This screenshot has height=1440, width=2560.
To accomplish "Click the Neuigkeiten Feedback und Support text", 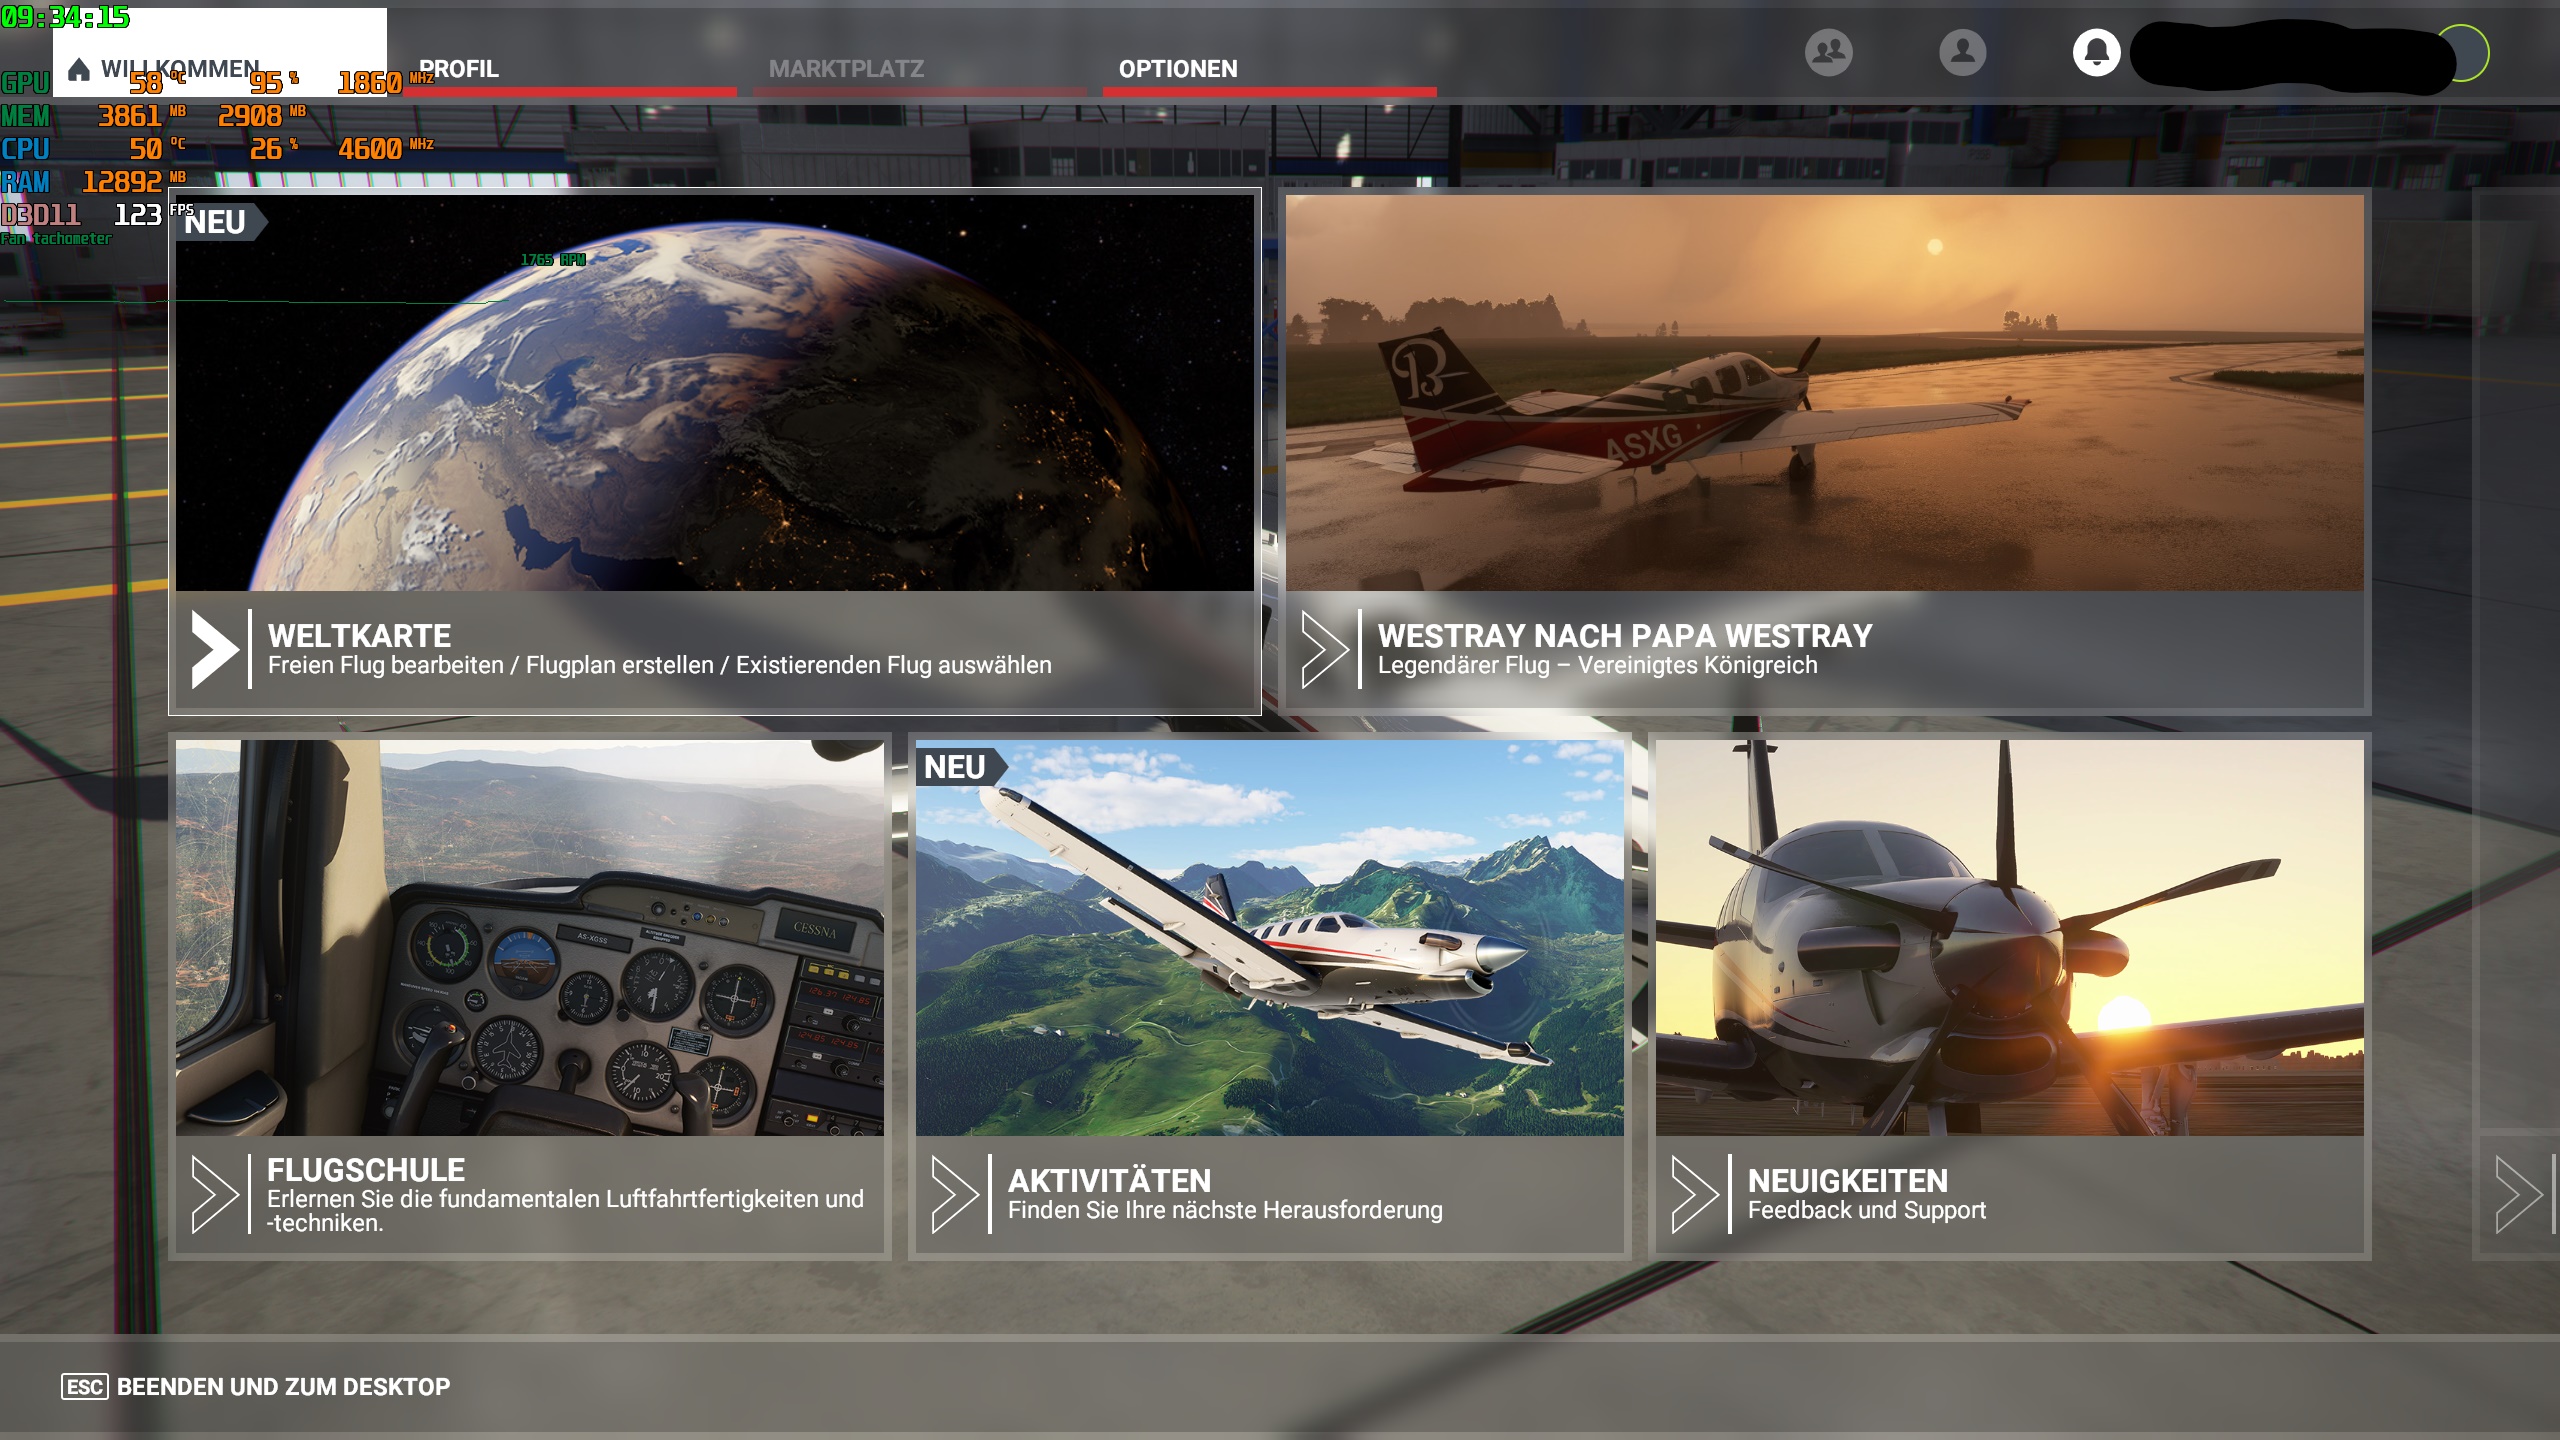I will pyautogui.click(x=1866, y=1211).
